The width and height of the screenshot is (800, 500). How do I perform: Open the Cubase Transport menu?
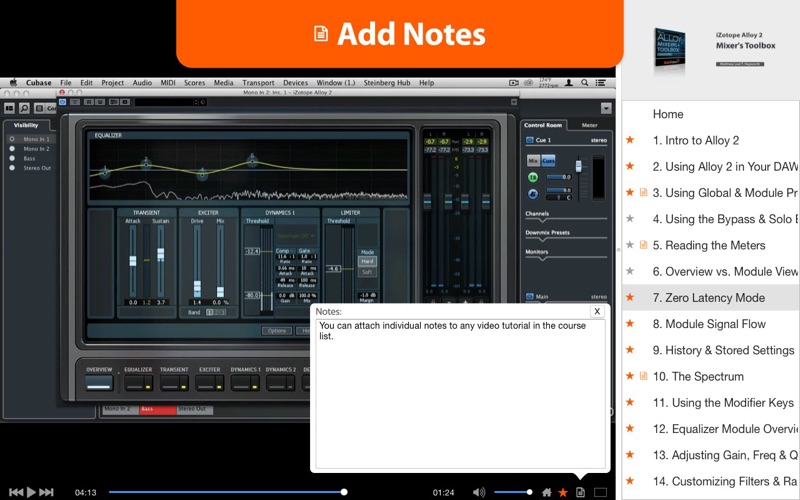pos(258,83)
